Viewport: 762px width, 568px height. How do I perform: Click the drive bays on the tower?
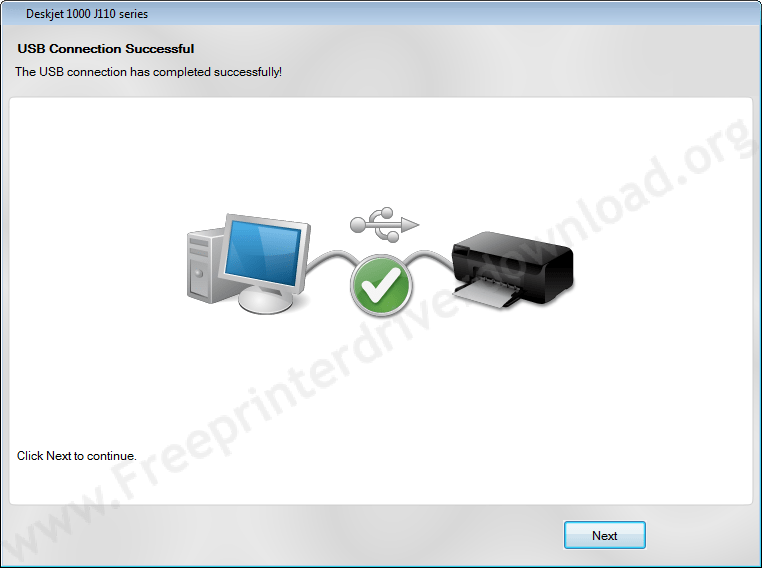coord(199,248)
